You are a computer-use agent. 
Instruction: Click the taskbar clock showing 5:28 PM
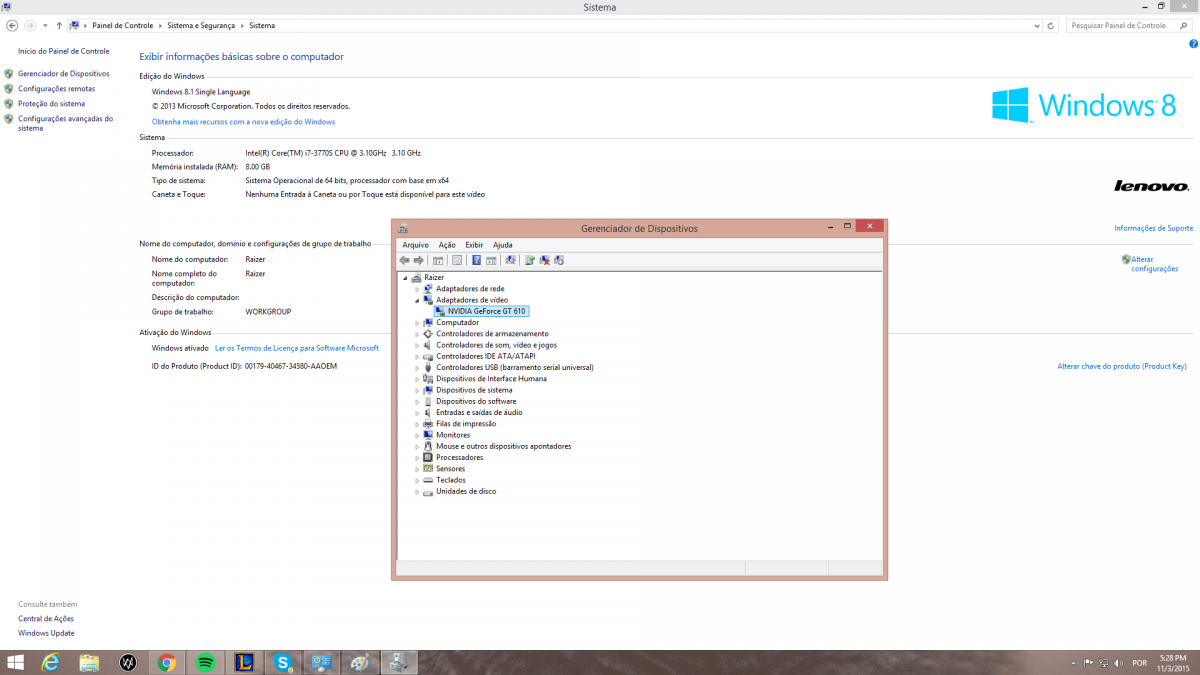(x=1173, y=662)
